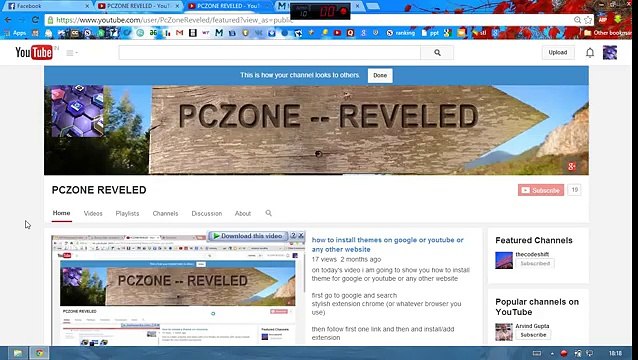This screenshot has height=360, width=638.
Task: Open the account avatar menu
Action: click(x=610, y=52)
